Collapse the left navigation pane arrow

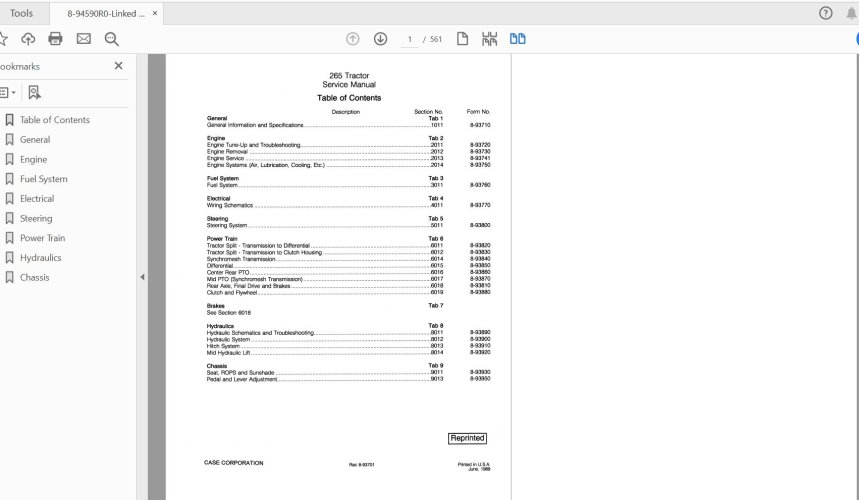142,277
